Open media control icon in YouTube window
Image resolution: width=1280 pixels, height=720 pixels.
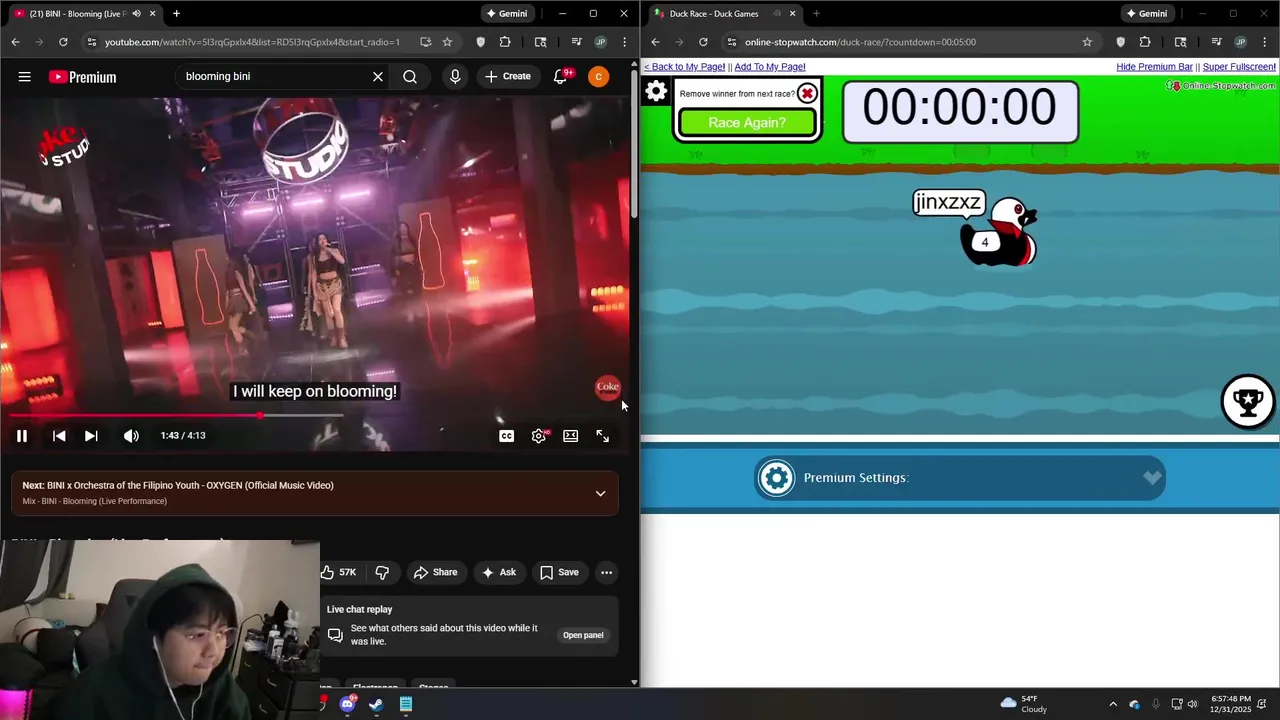pos(576,42)
